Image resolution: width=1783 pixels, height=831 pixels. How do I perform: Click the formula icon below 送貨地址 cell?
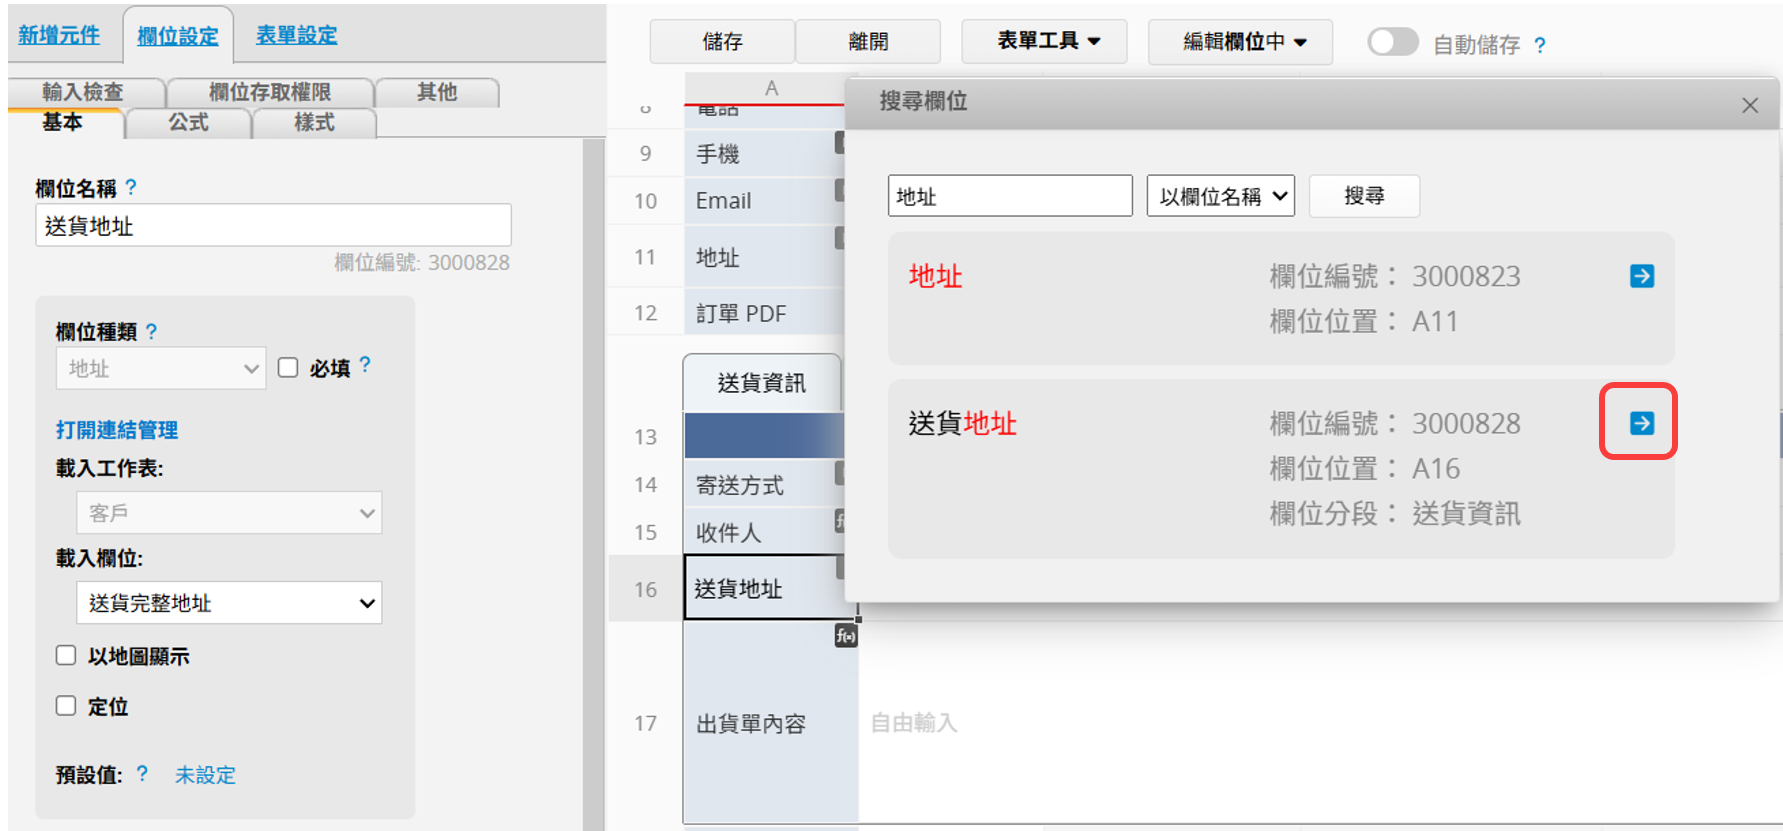(846, 635)
